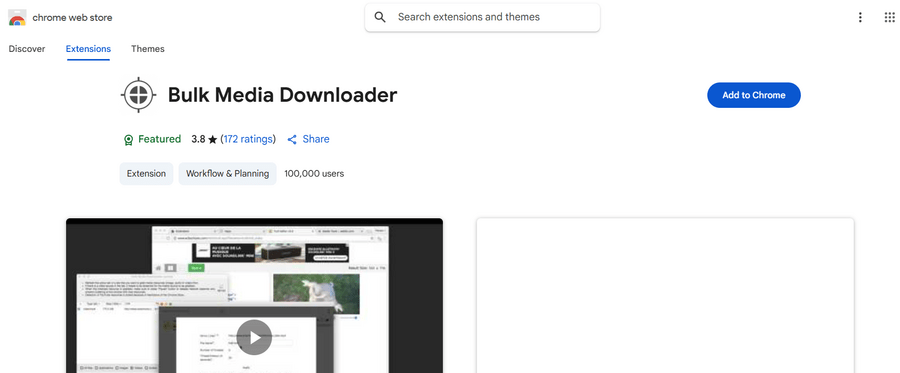Click the blank second preview card
The image size is (900, 373).
[665, 296]
